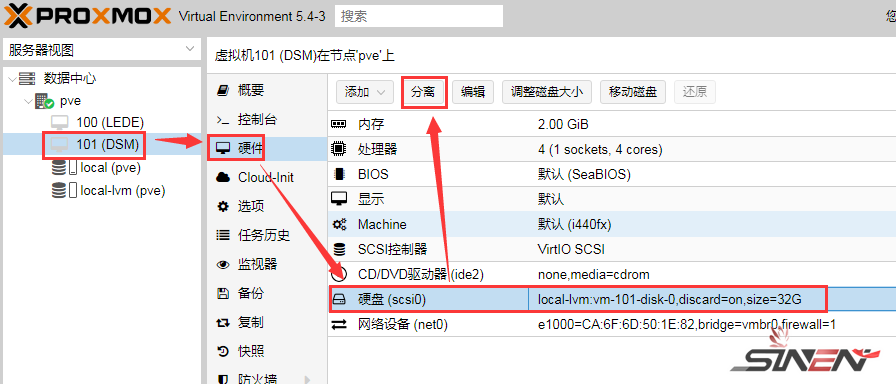Click the history icon beside 快照
896x384 pixels.
click(x=223, y=351)
